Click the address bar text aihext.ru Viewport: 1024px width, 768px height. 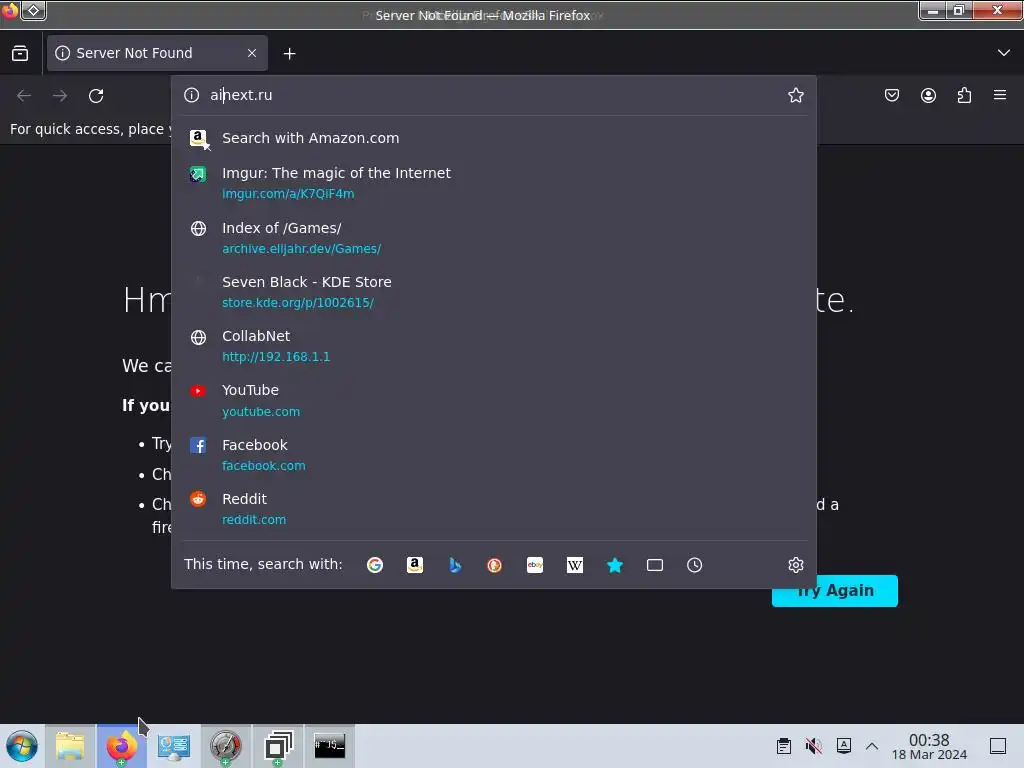[x=241, y=95]
